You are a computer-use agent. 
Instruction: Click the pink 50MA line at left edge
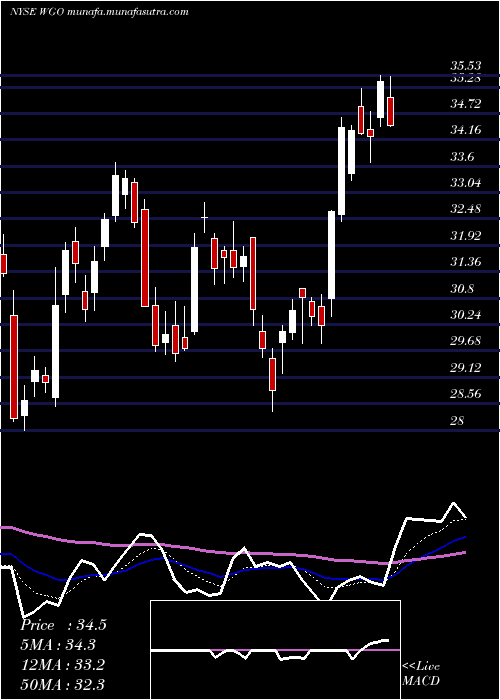pyautogui.click(x=5, y=528)
